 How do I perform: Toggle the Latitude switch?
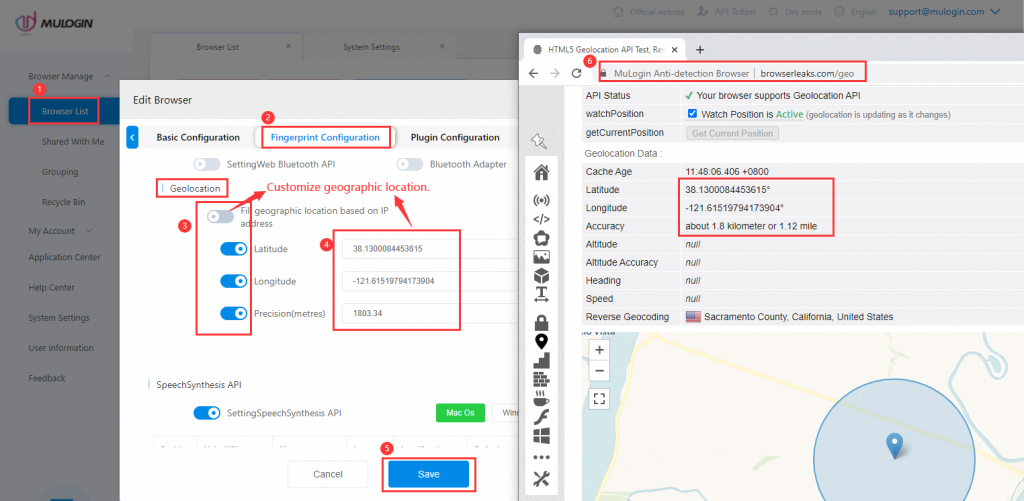[233, 249]
